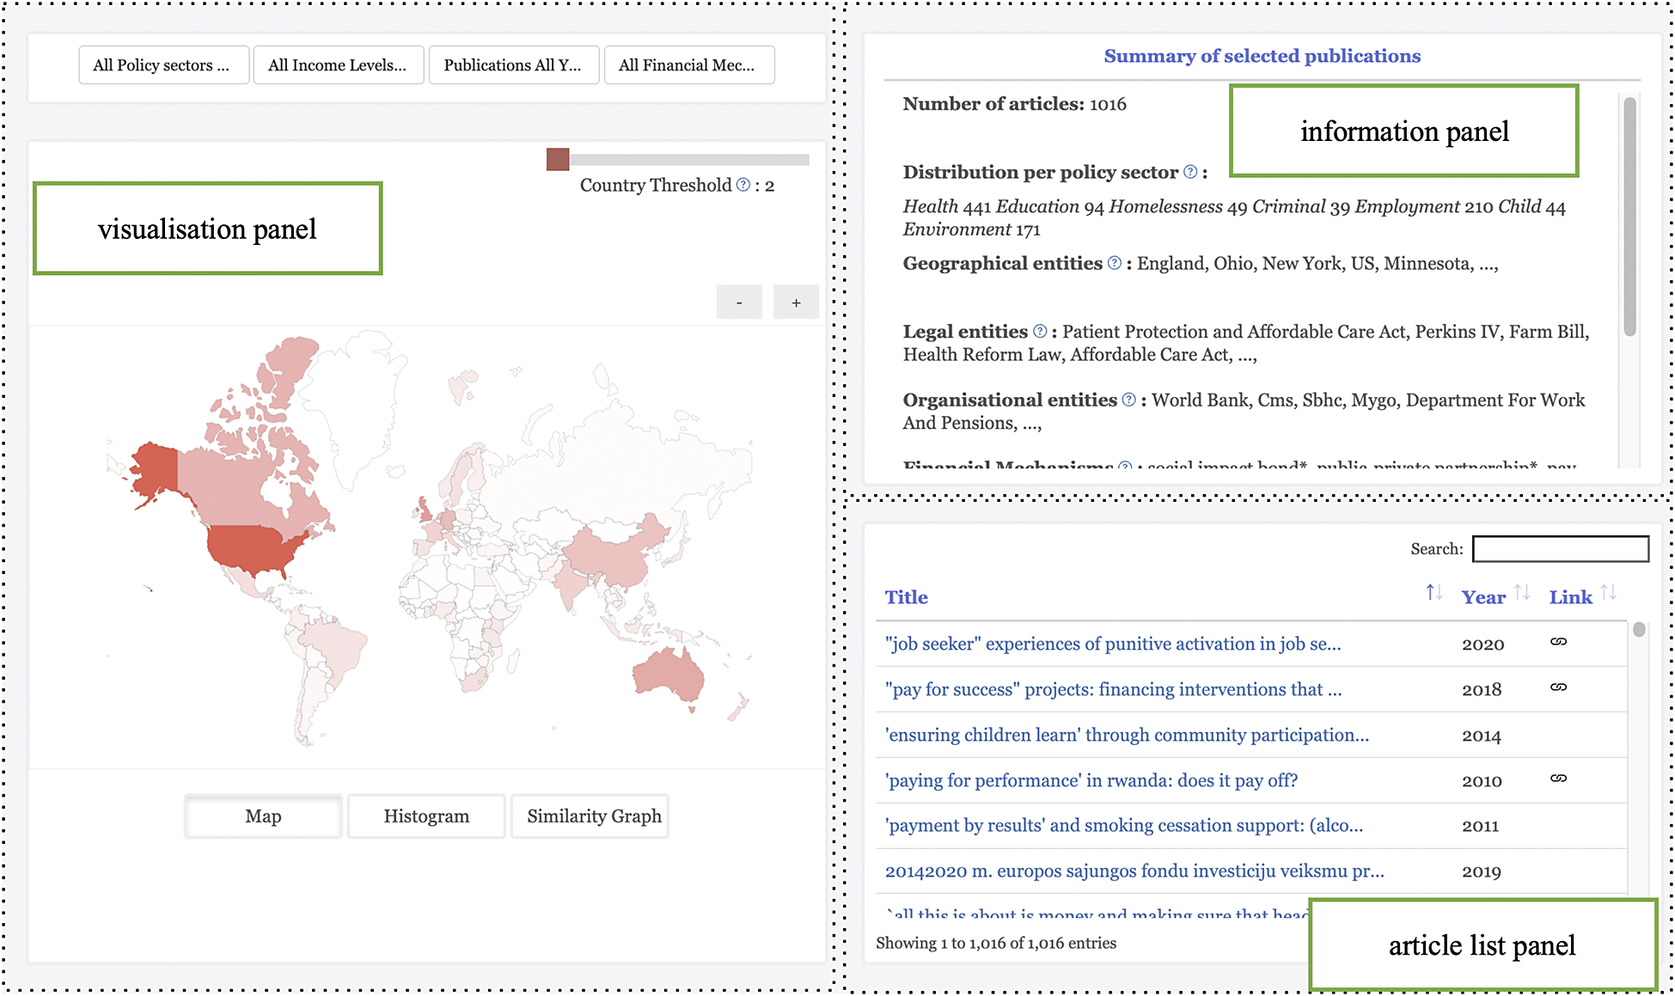Zoom in the map with plus button

[x=796, y=303]
